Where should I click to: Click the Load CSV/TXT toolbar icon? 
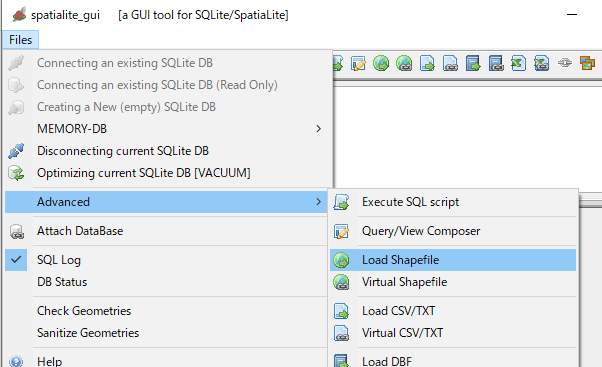[427, 63]
